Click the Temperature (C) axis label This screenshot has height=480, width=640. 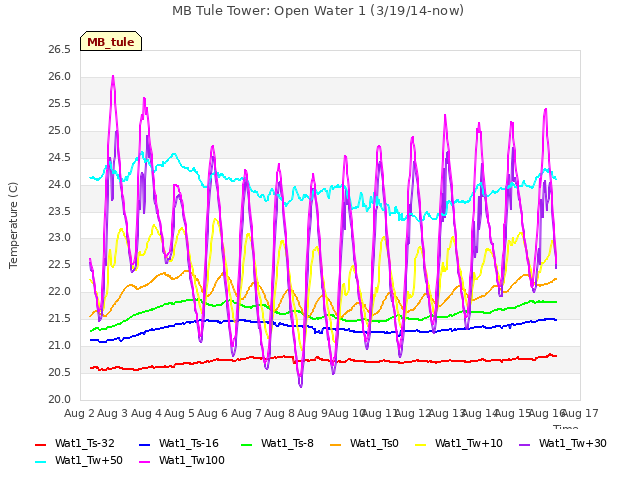[13, 225]
